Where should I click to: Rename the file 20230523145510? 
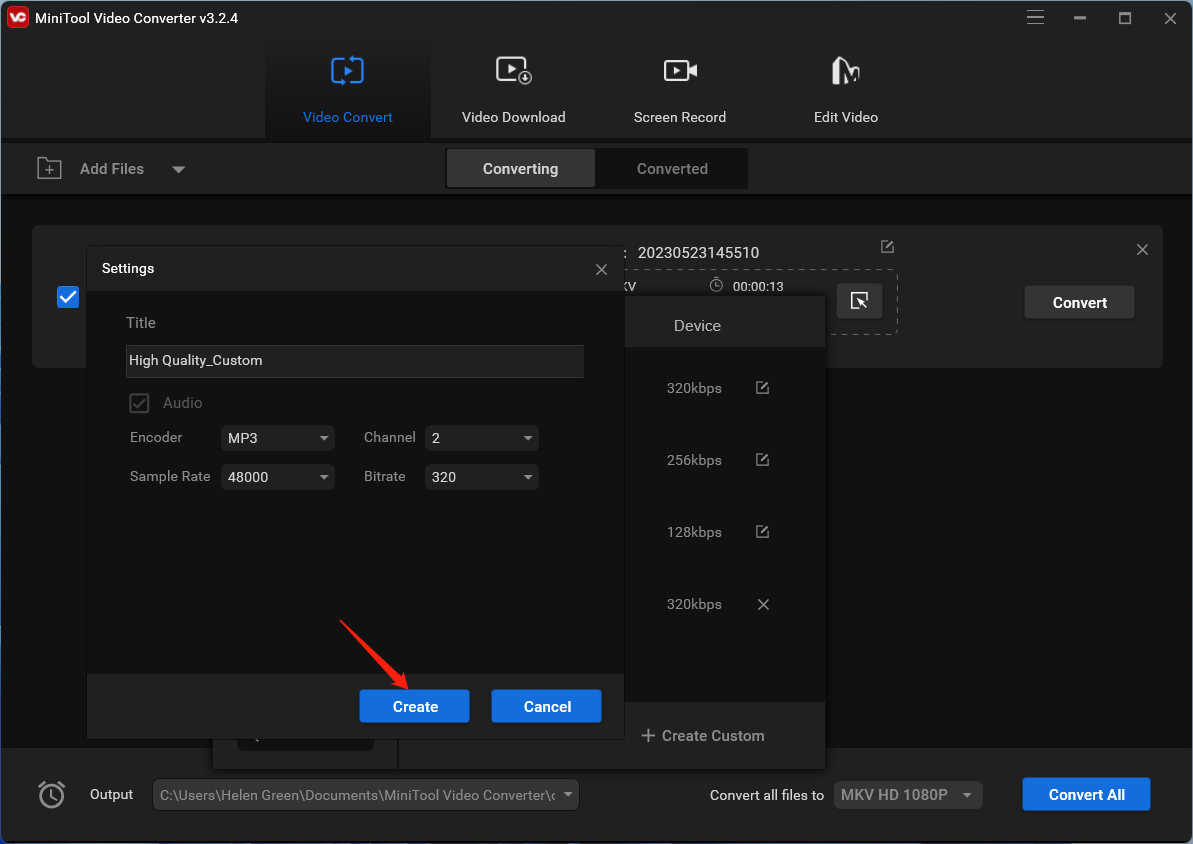pyautogui.click(x=887, y=246)
